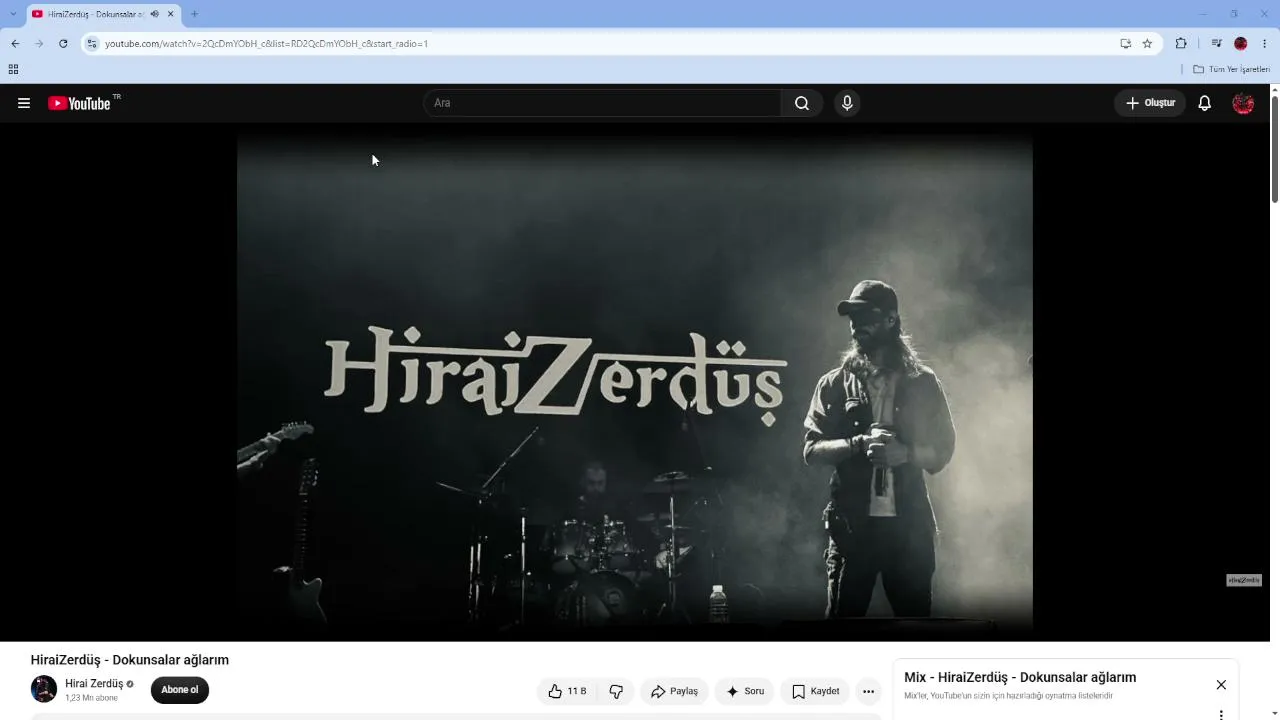Open more actions for the video
The image size is (1280, 720).
(x=868, y=691)
